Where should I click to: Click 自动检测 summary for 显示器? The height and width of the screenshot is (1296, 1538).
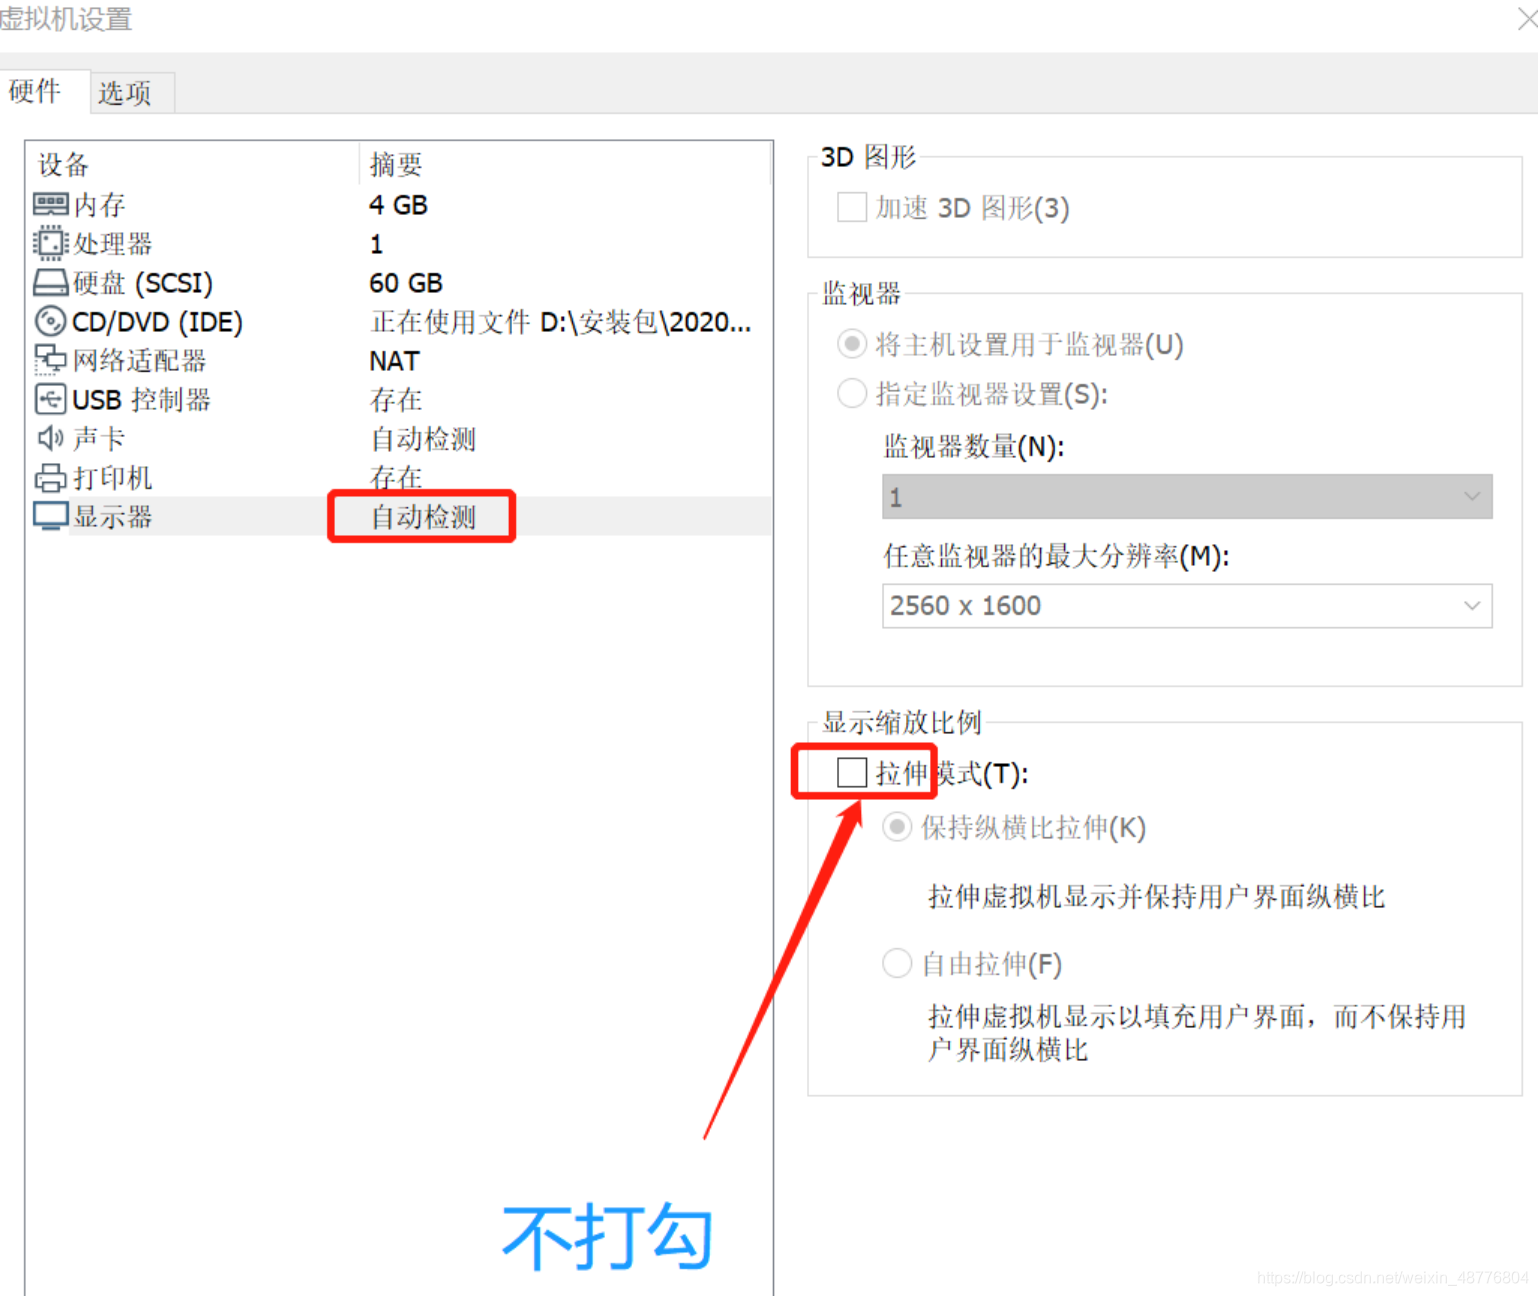click(x=423, y=517)
